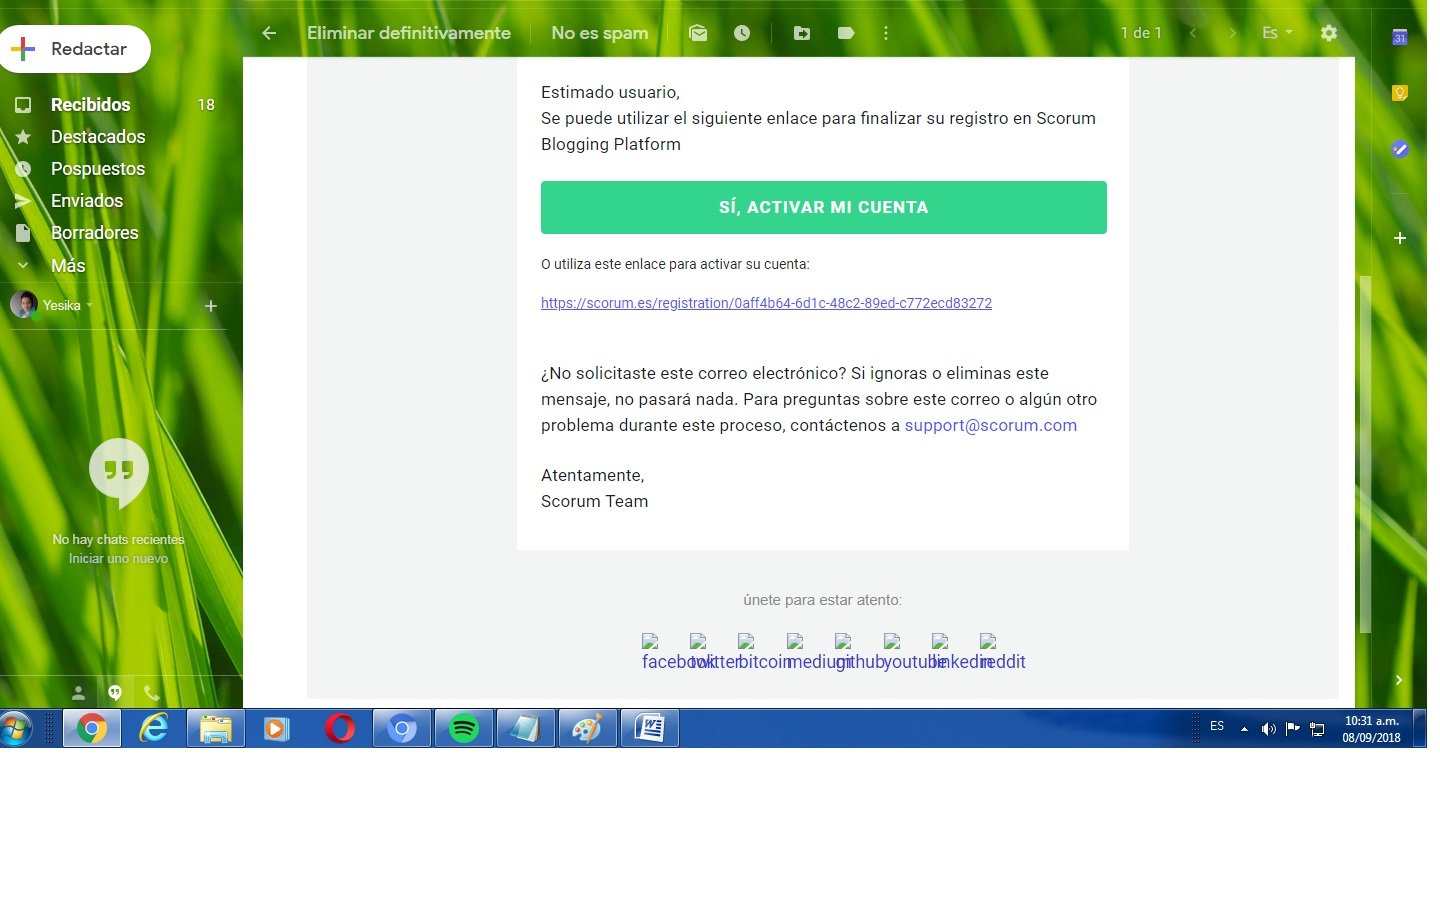This screenshot has width=1440, height=900.
Task: Open Spotify from the taskbar
Action: pyautogui.click(x=464, y=729)
